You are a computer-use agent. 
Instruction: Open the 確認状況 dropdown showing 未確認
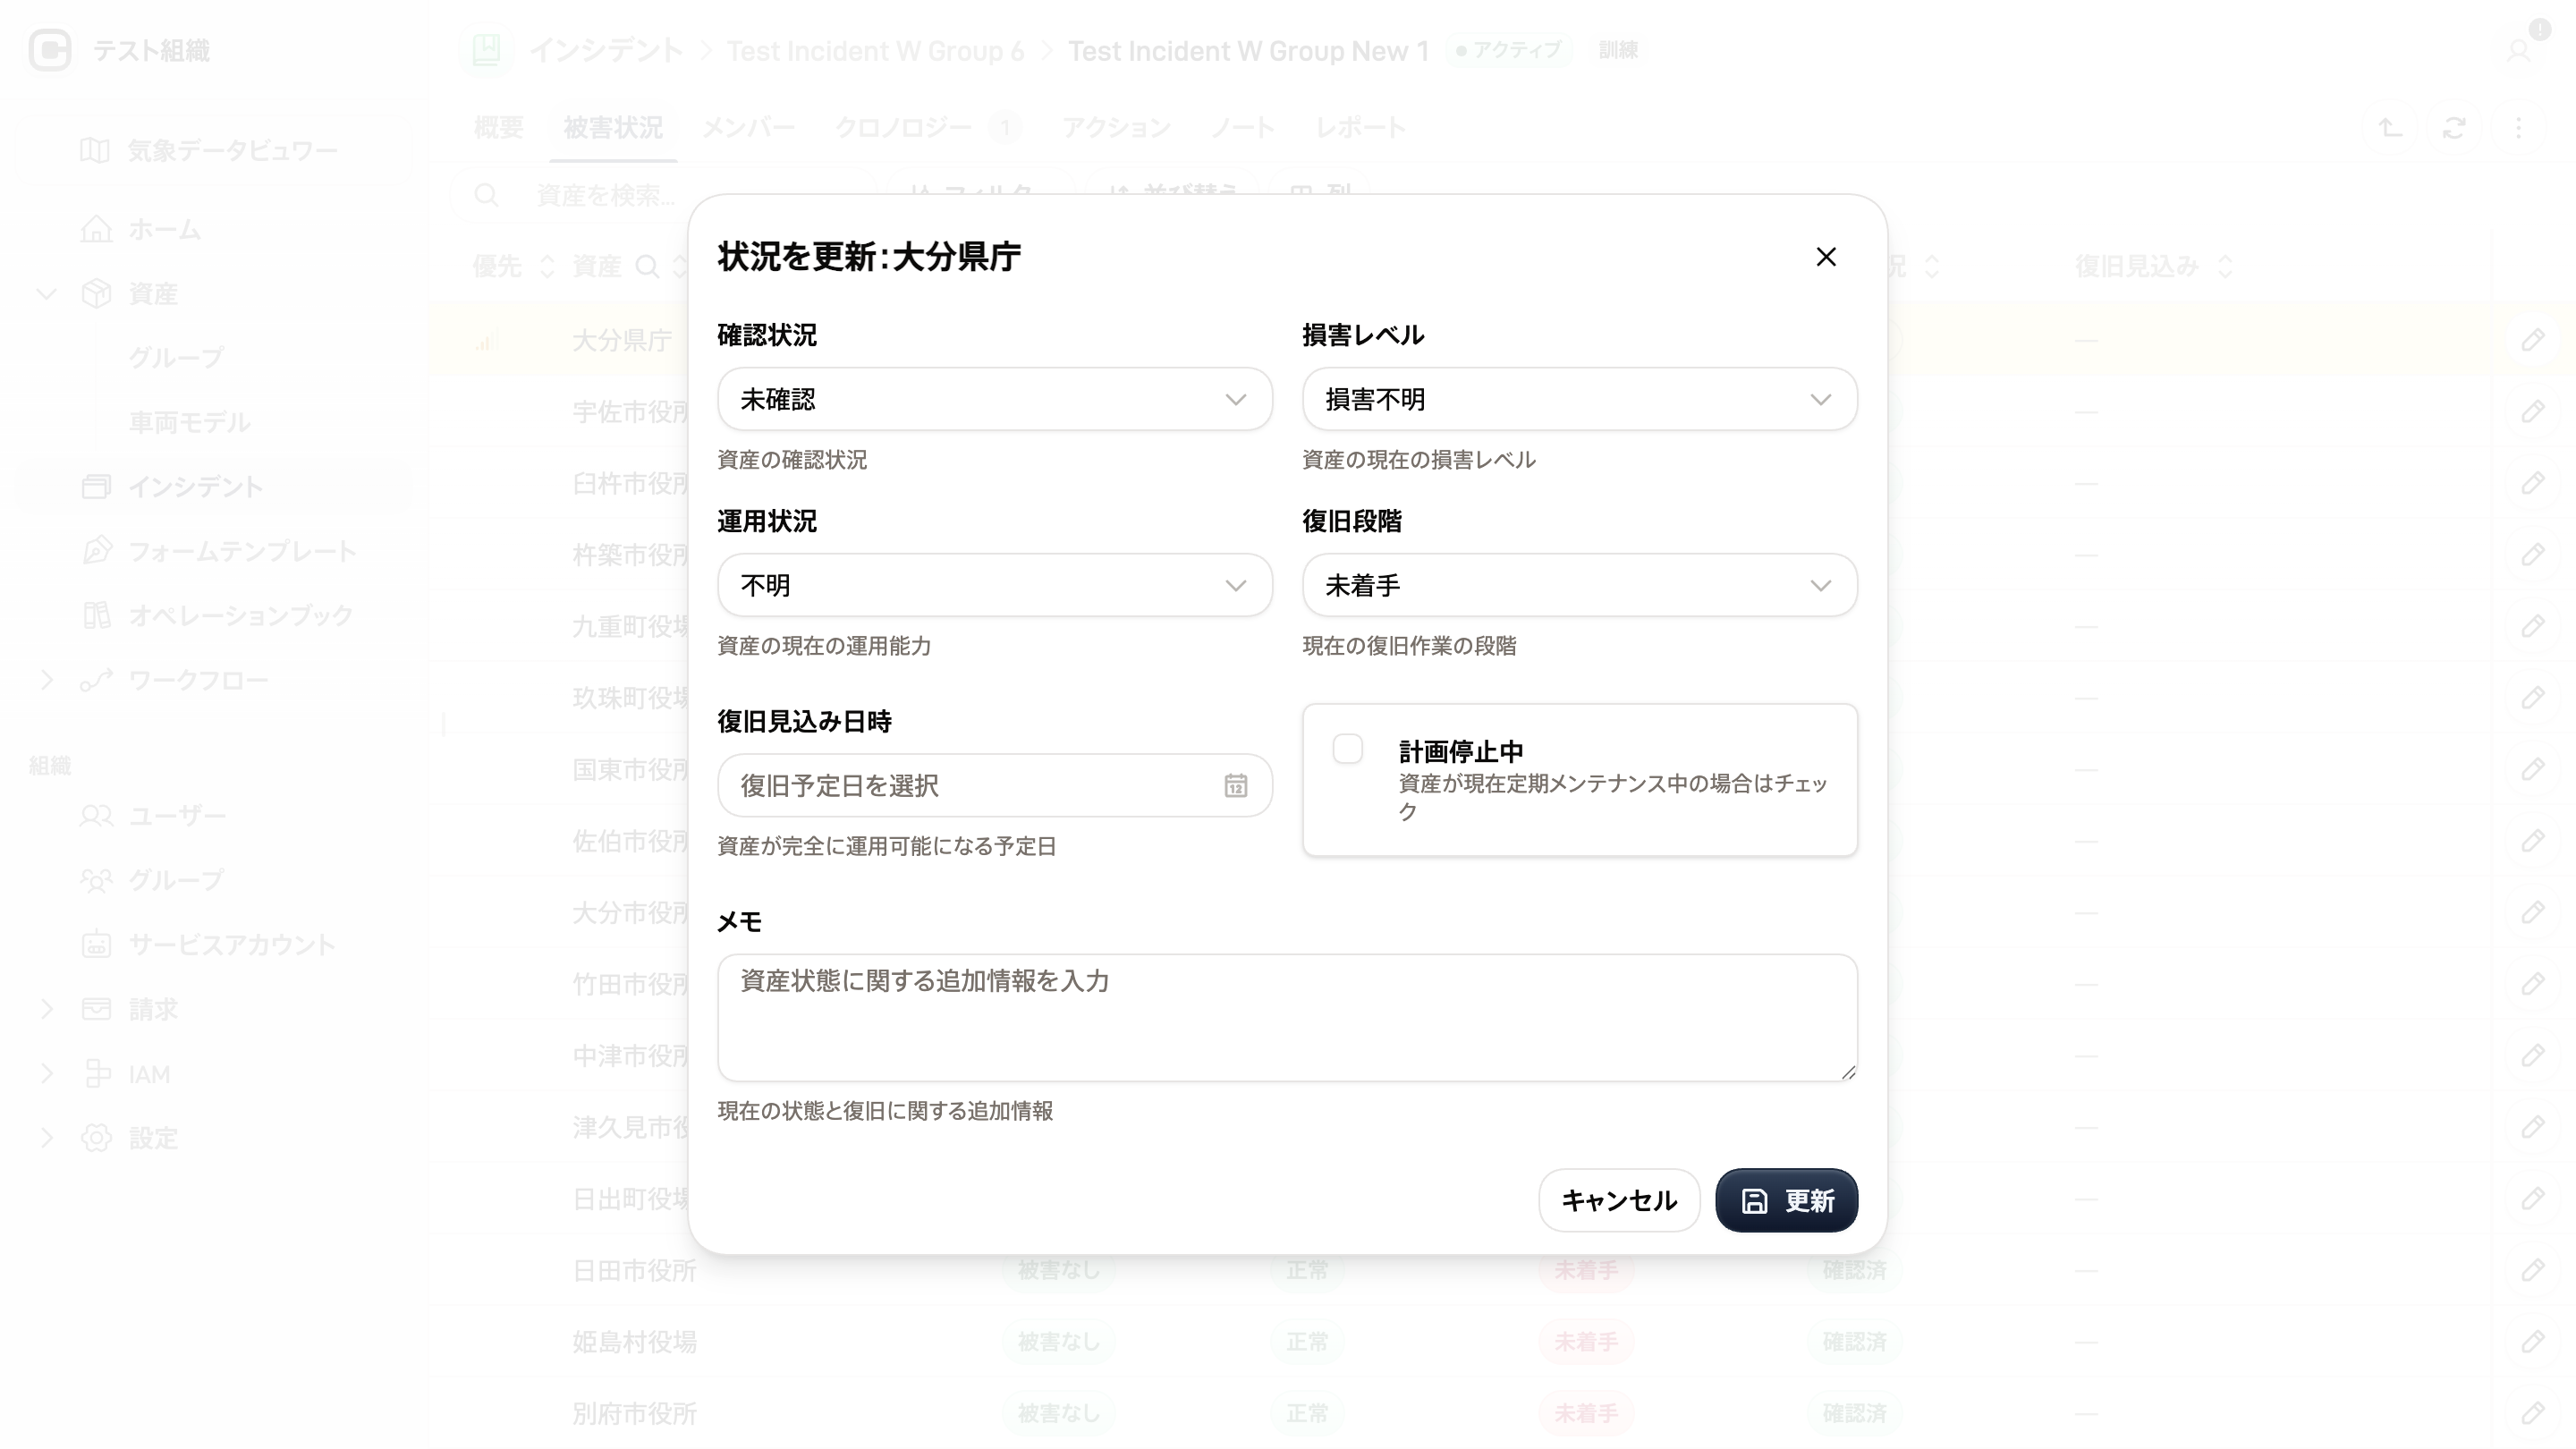point(994,399)
